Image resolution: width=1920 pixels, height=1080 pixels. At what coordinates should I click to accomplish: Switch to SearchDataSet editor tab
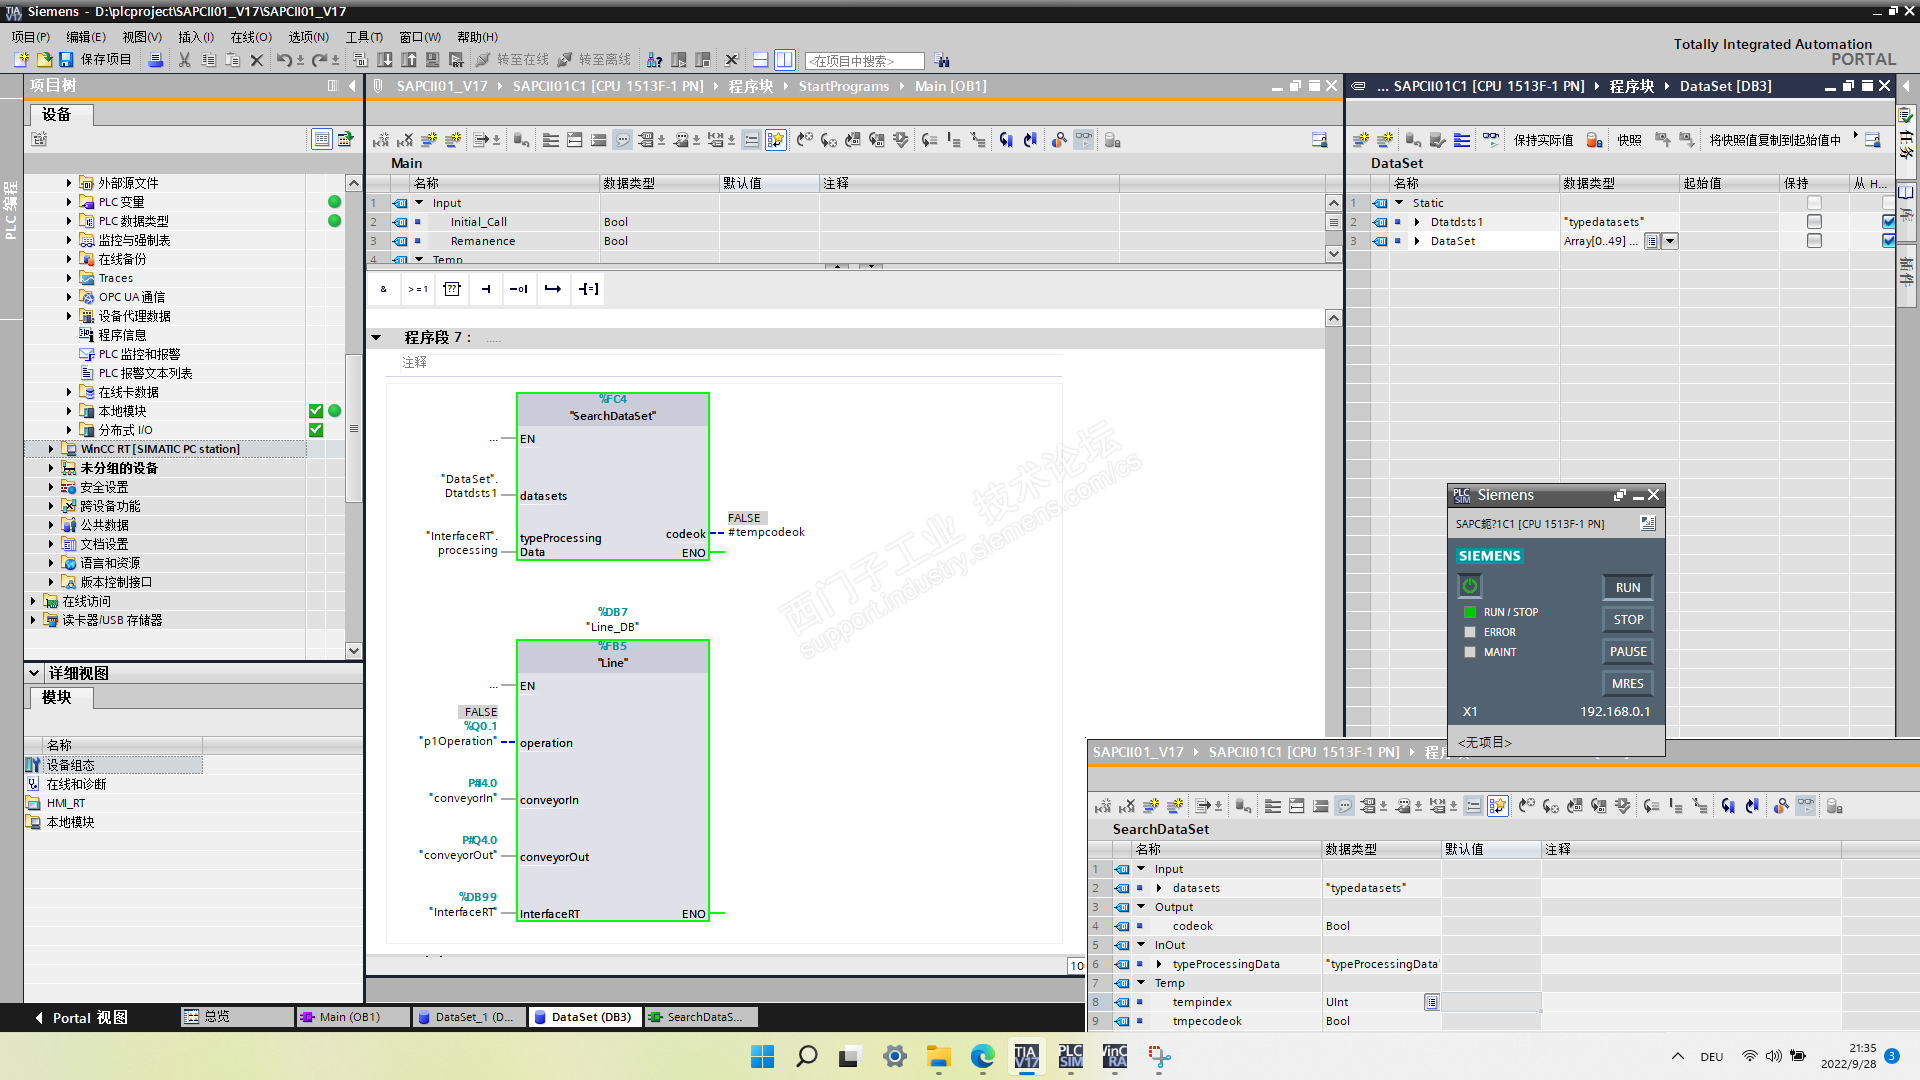(700, 1017)
